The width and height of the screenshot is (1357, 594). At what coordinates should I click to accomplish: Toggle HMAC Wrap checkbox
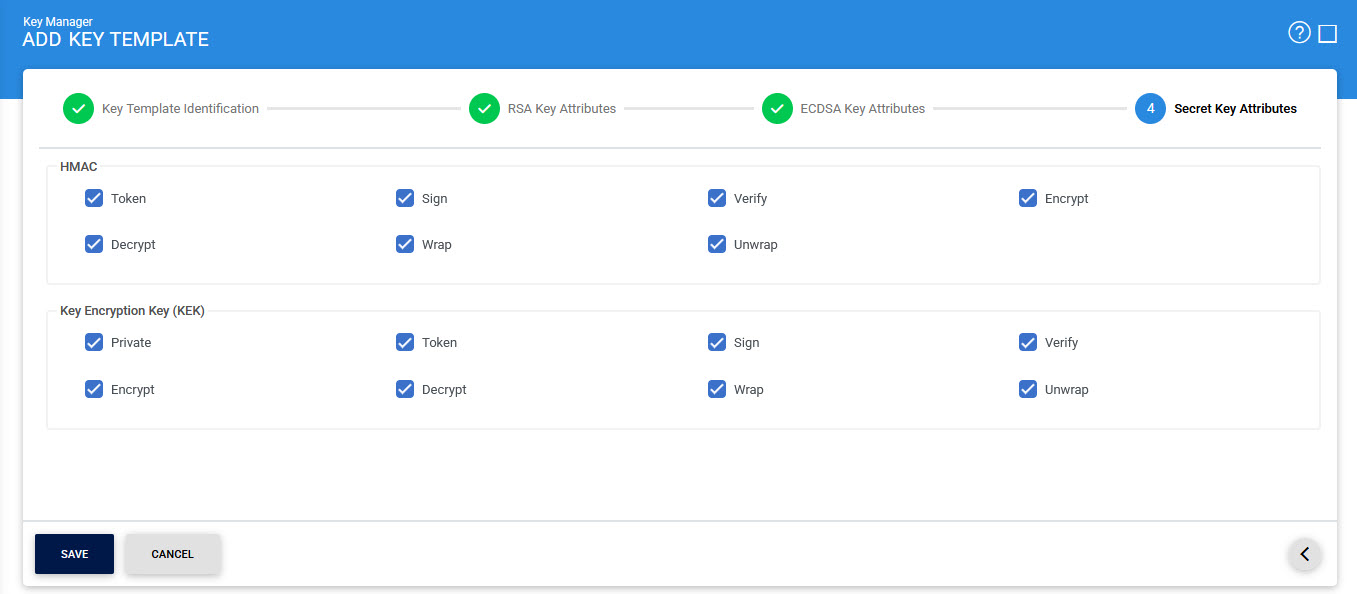coord(405,244)
